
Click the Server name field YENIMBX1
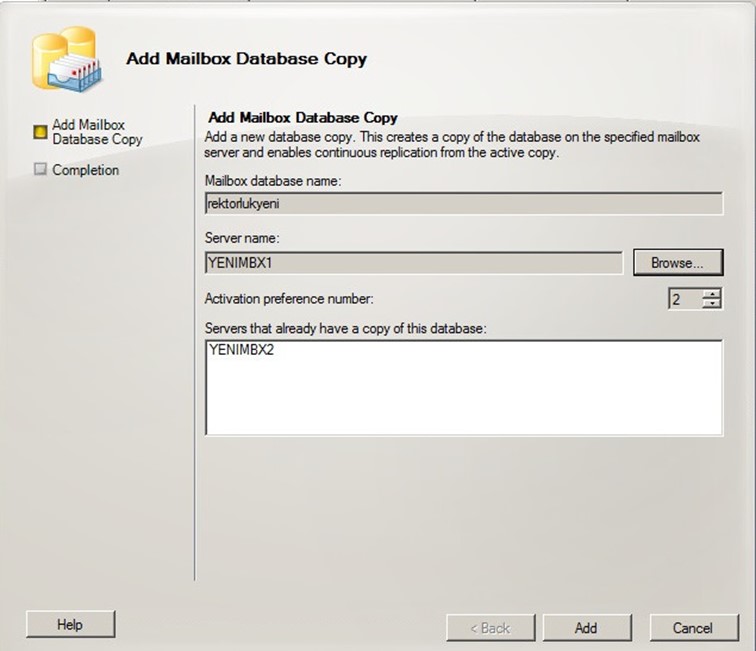[414, 263]
